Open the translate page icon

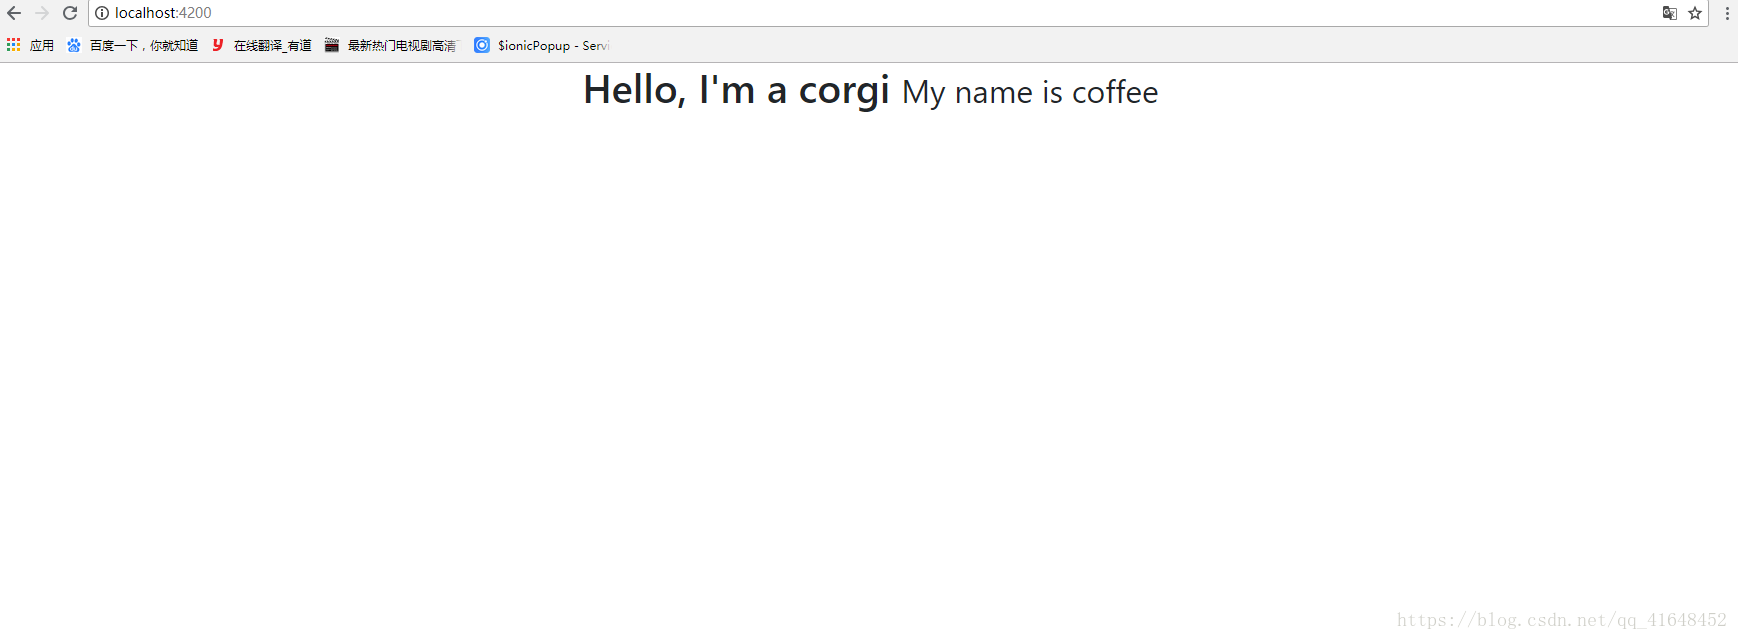click(1669, 13)
